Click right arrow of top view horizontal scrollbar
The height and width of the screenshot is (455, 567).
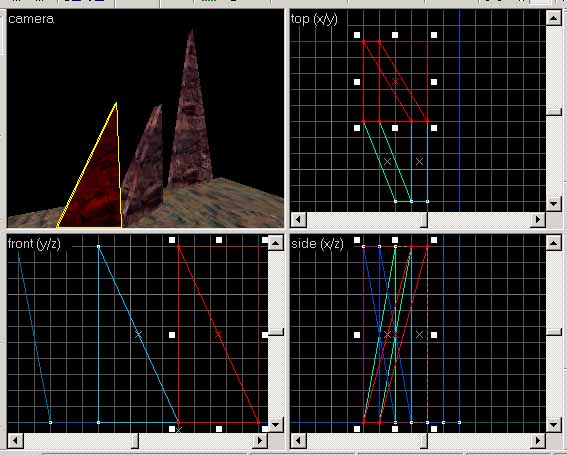click(538, 220)
